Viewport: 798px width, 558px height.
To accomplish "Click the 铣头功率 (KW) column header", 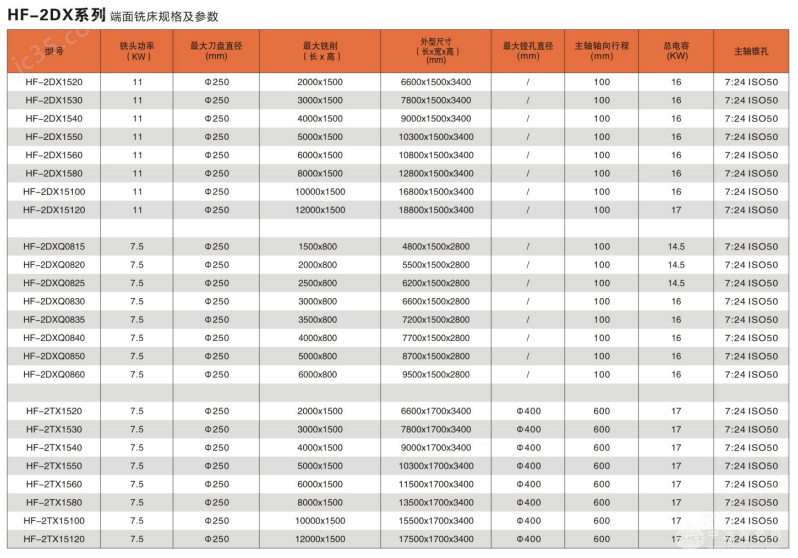I will (x=137, y=51).
